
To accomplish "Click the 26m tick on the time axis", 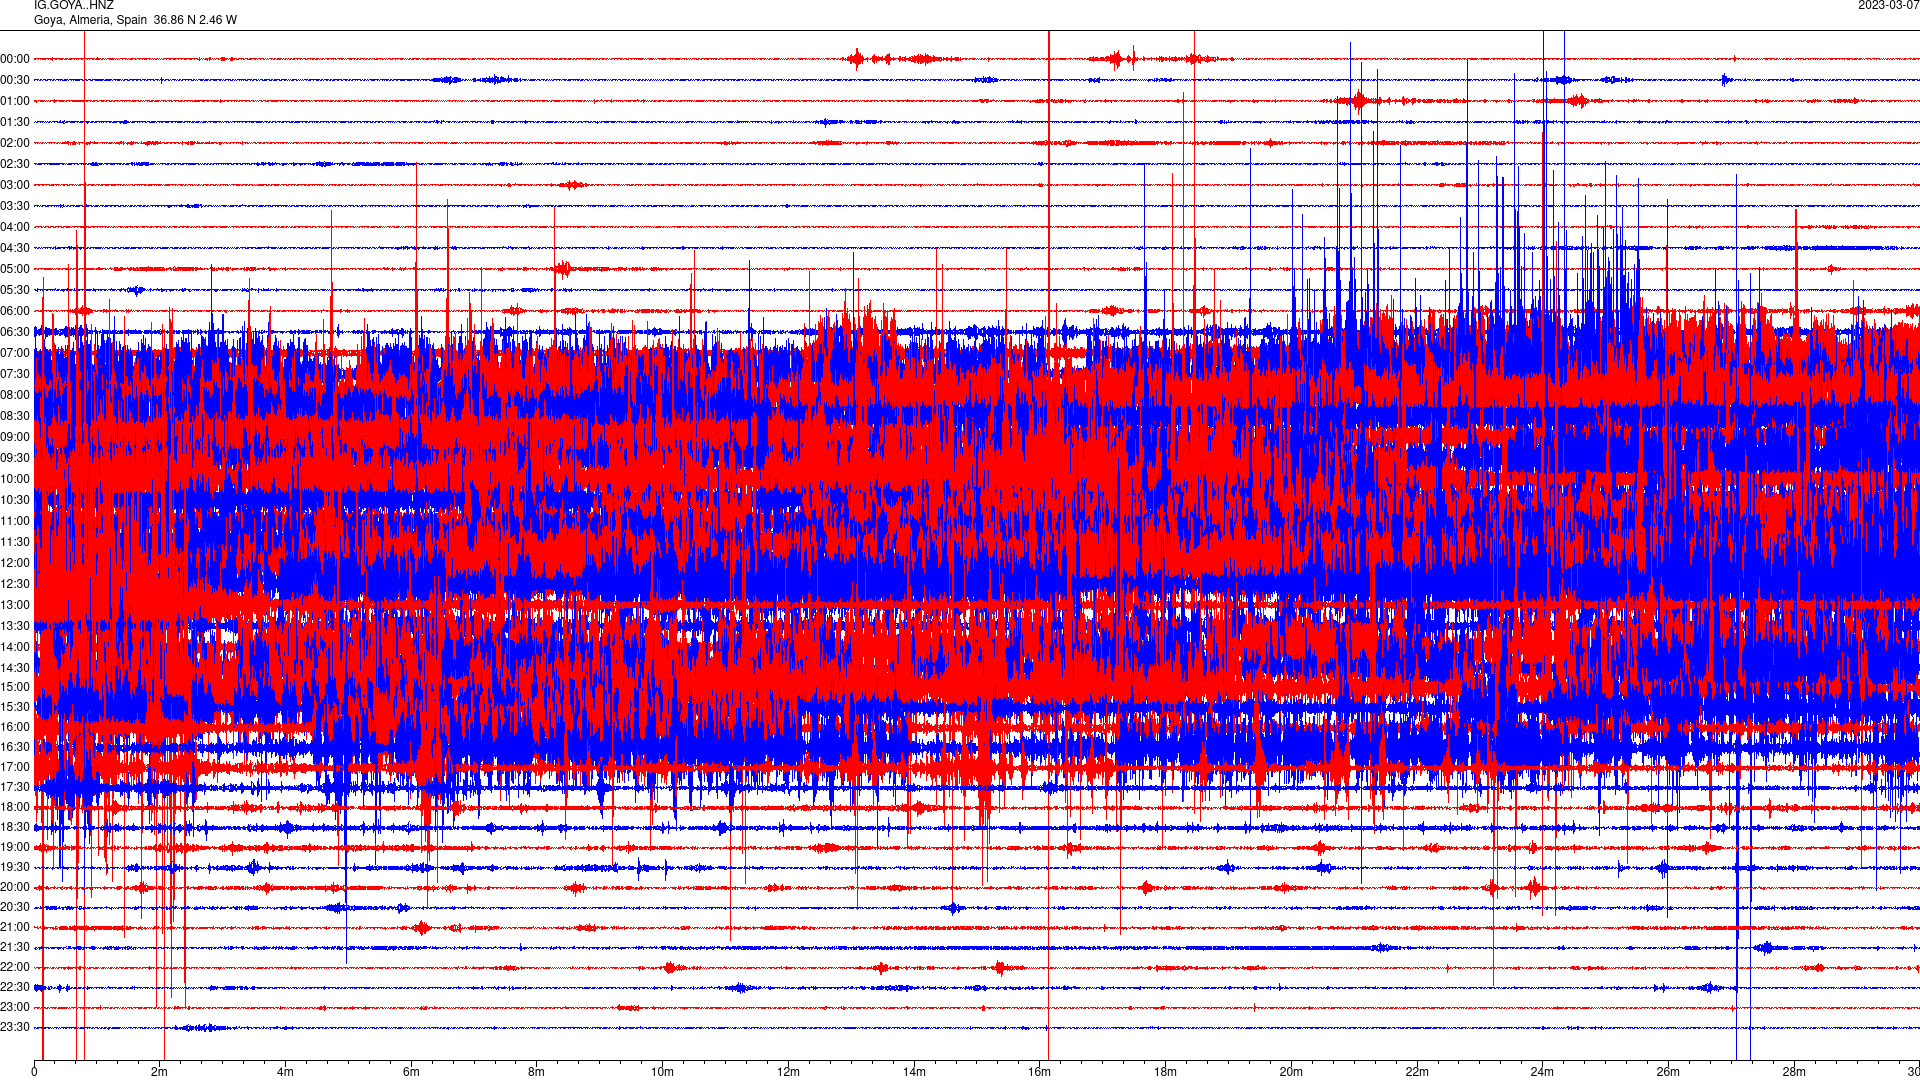I will (1668, 1072).
